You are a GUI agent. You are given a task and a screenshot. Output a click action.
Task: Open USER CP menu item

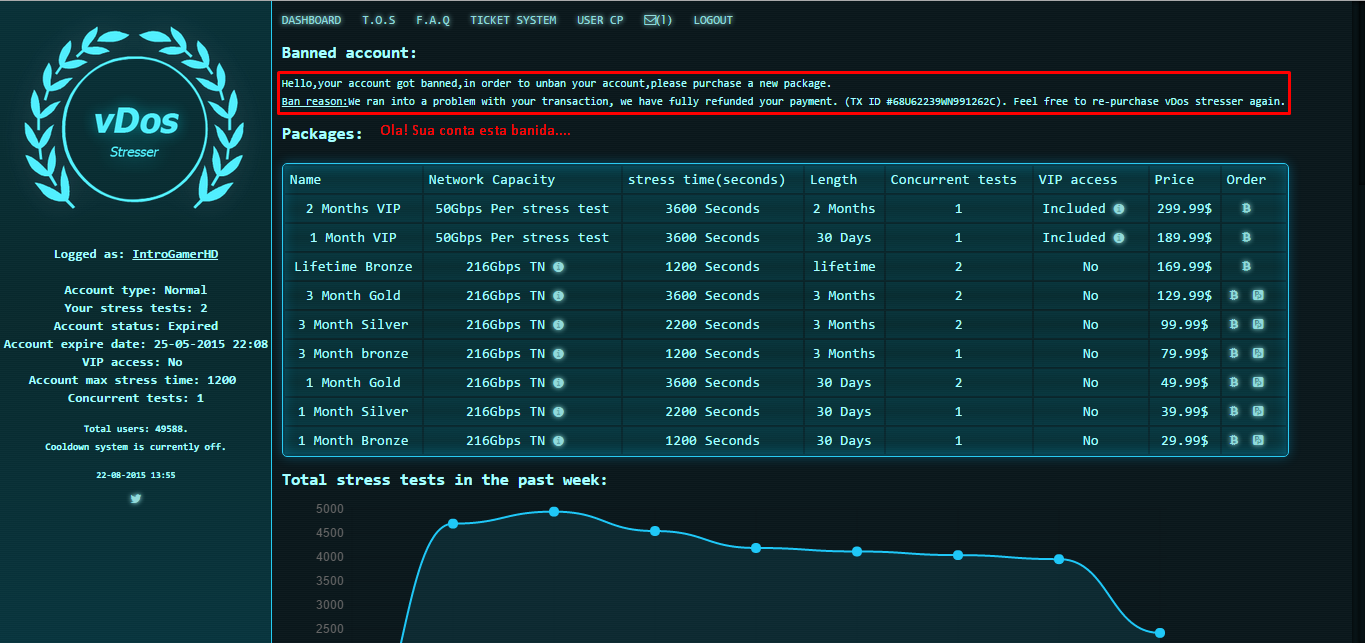(600, 20)
